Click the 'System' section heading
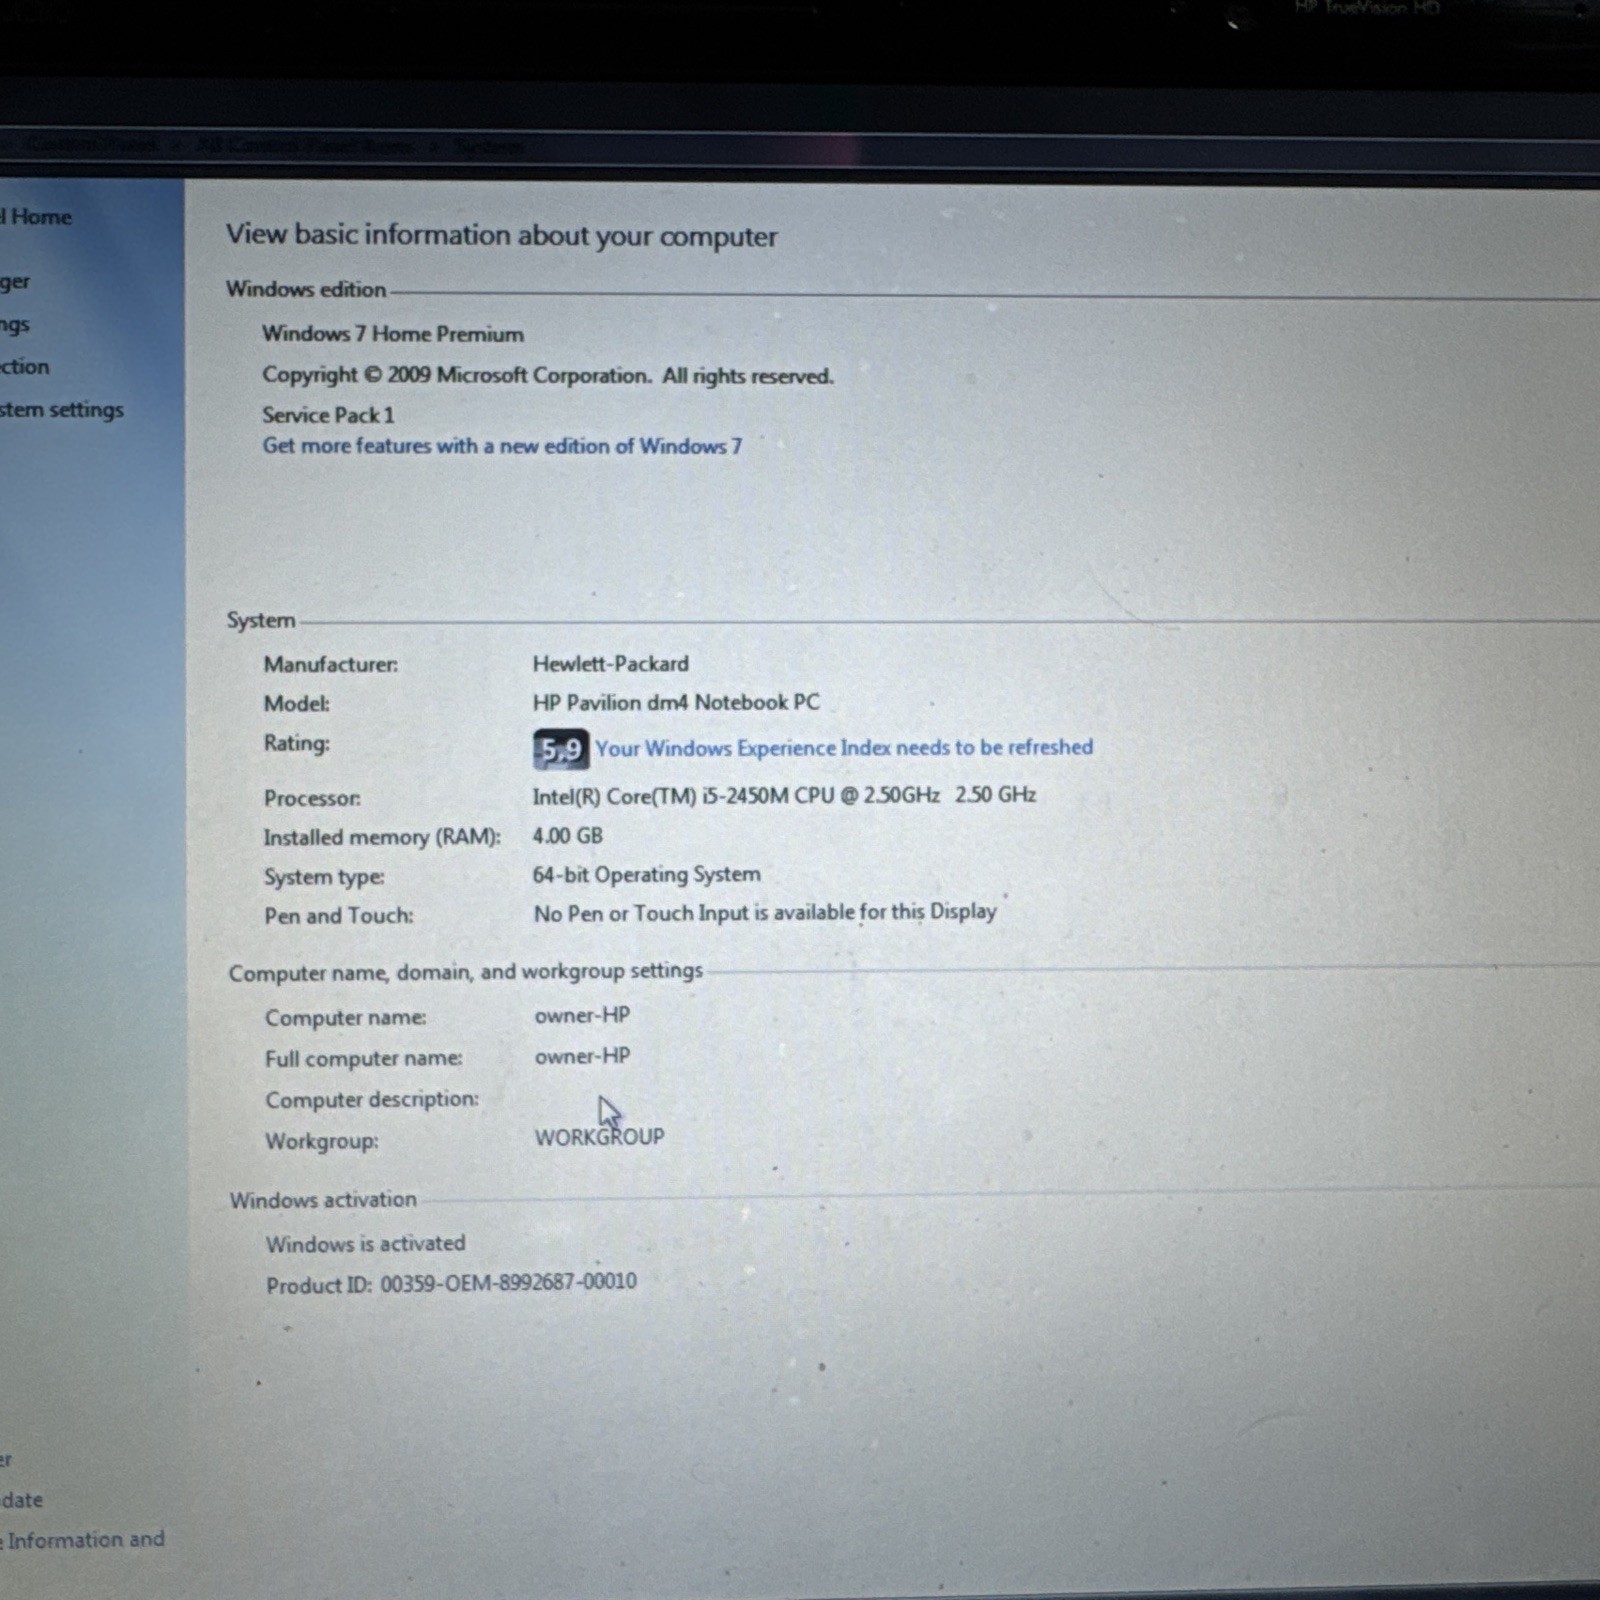 pos(261,621)
